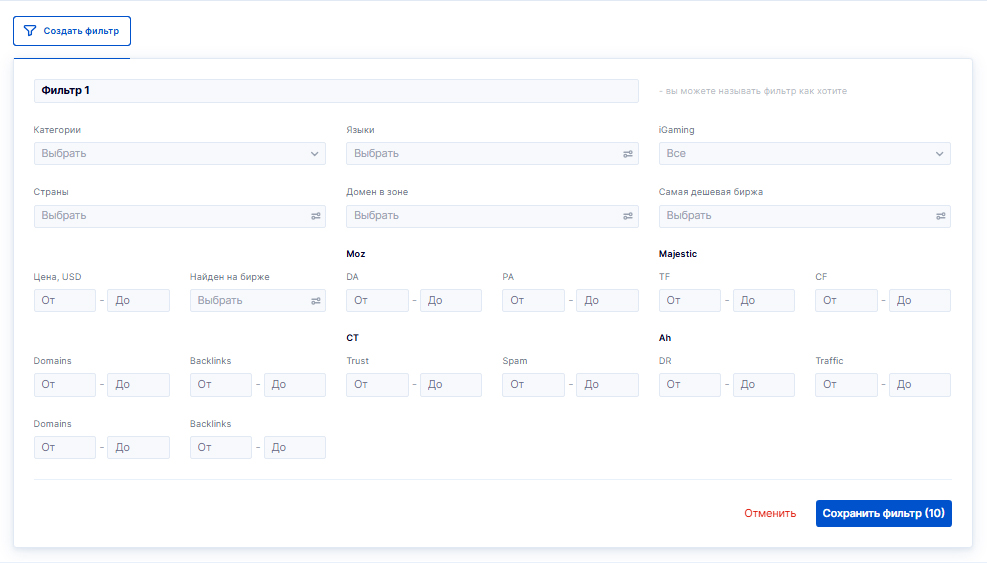Open the Категории dropdown
The height and width of the screenshot is (563, 987).
pos(179,154)
